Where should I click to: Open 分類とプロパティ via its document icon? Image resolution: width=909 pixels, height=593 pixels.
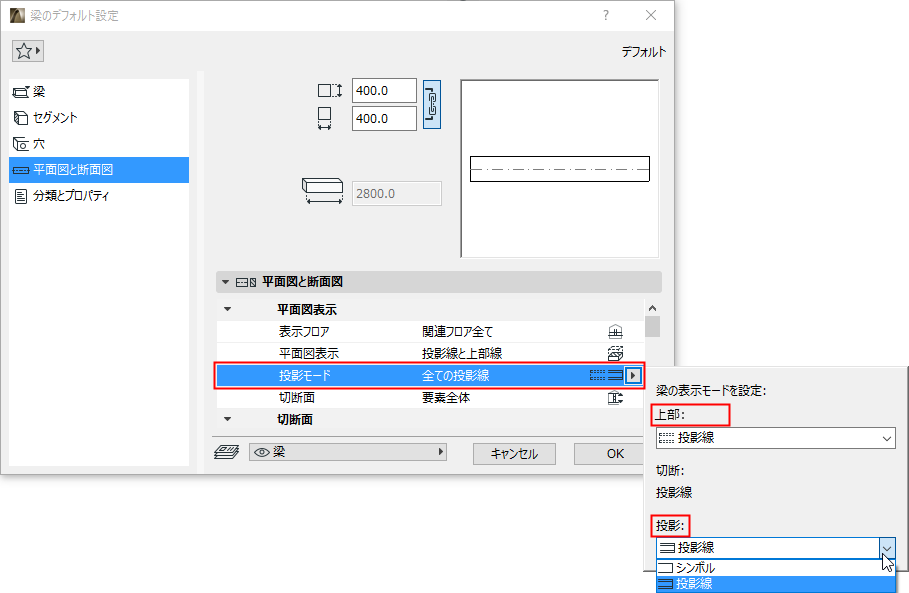[22, 194]
